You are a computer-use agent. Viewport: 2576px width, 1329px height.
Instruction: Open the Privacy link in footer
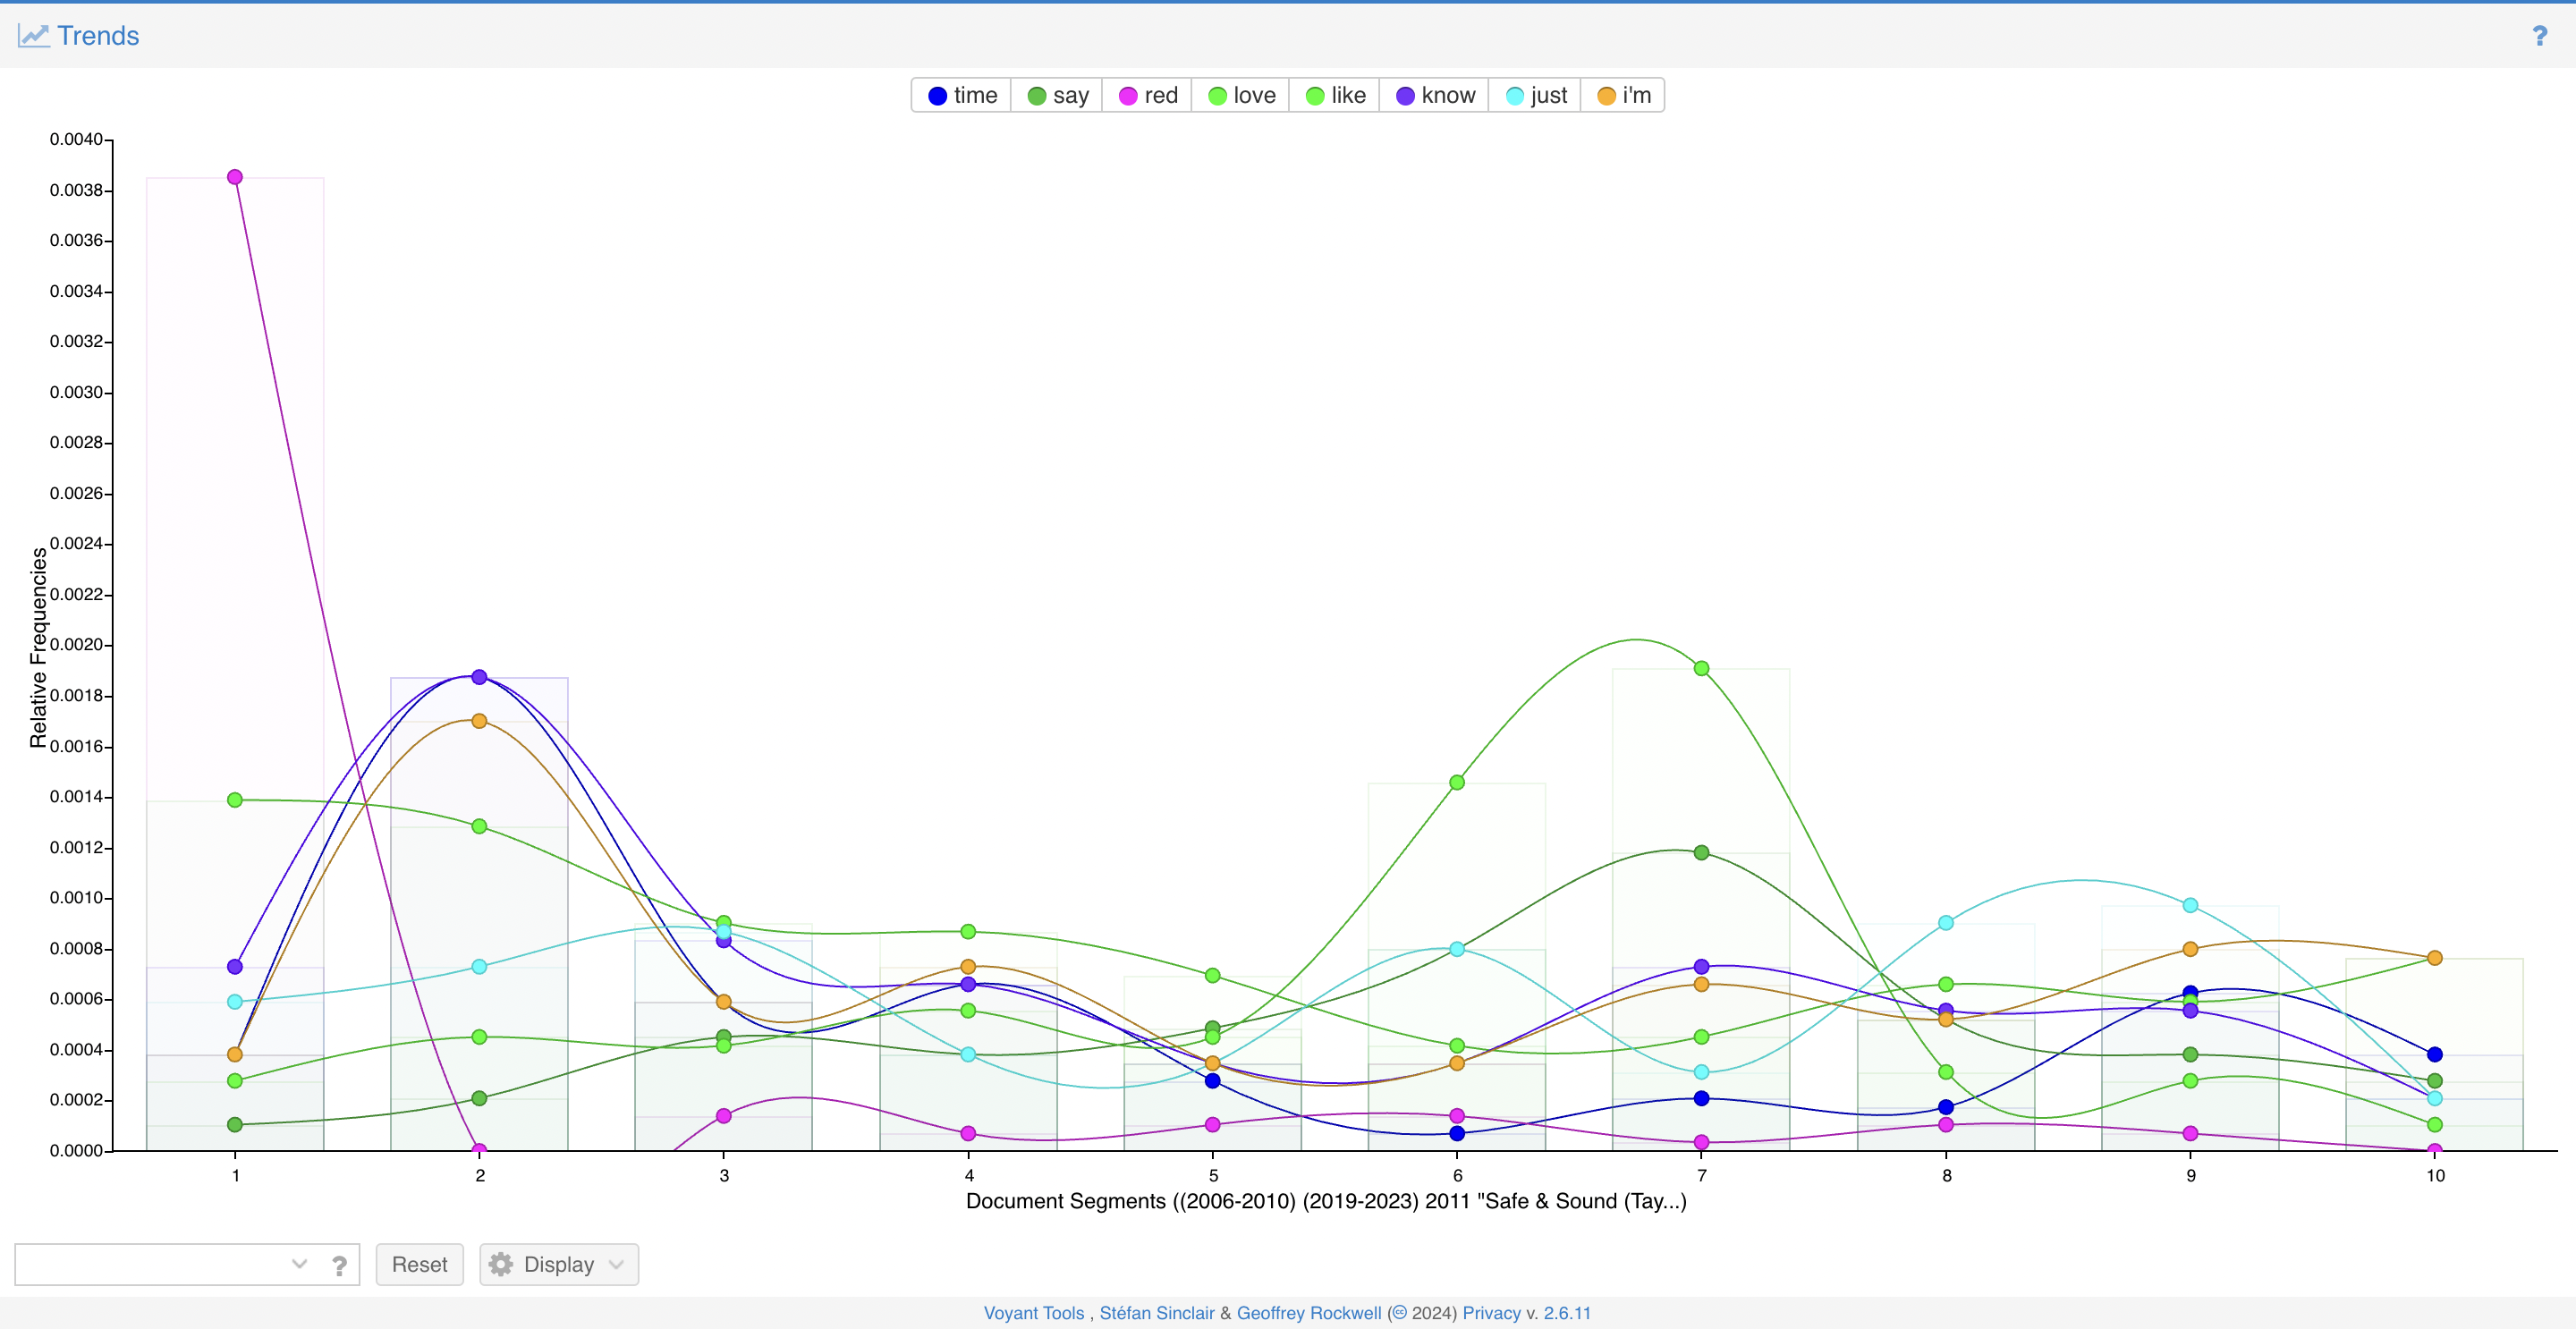(x=1491, y=1313)
